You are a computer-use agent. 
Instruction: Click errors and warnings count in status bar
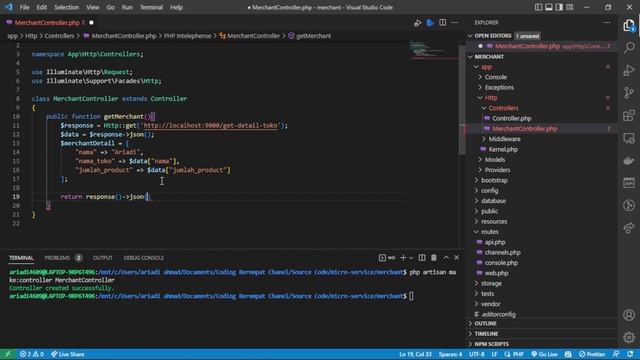tap(31, 354)
